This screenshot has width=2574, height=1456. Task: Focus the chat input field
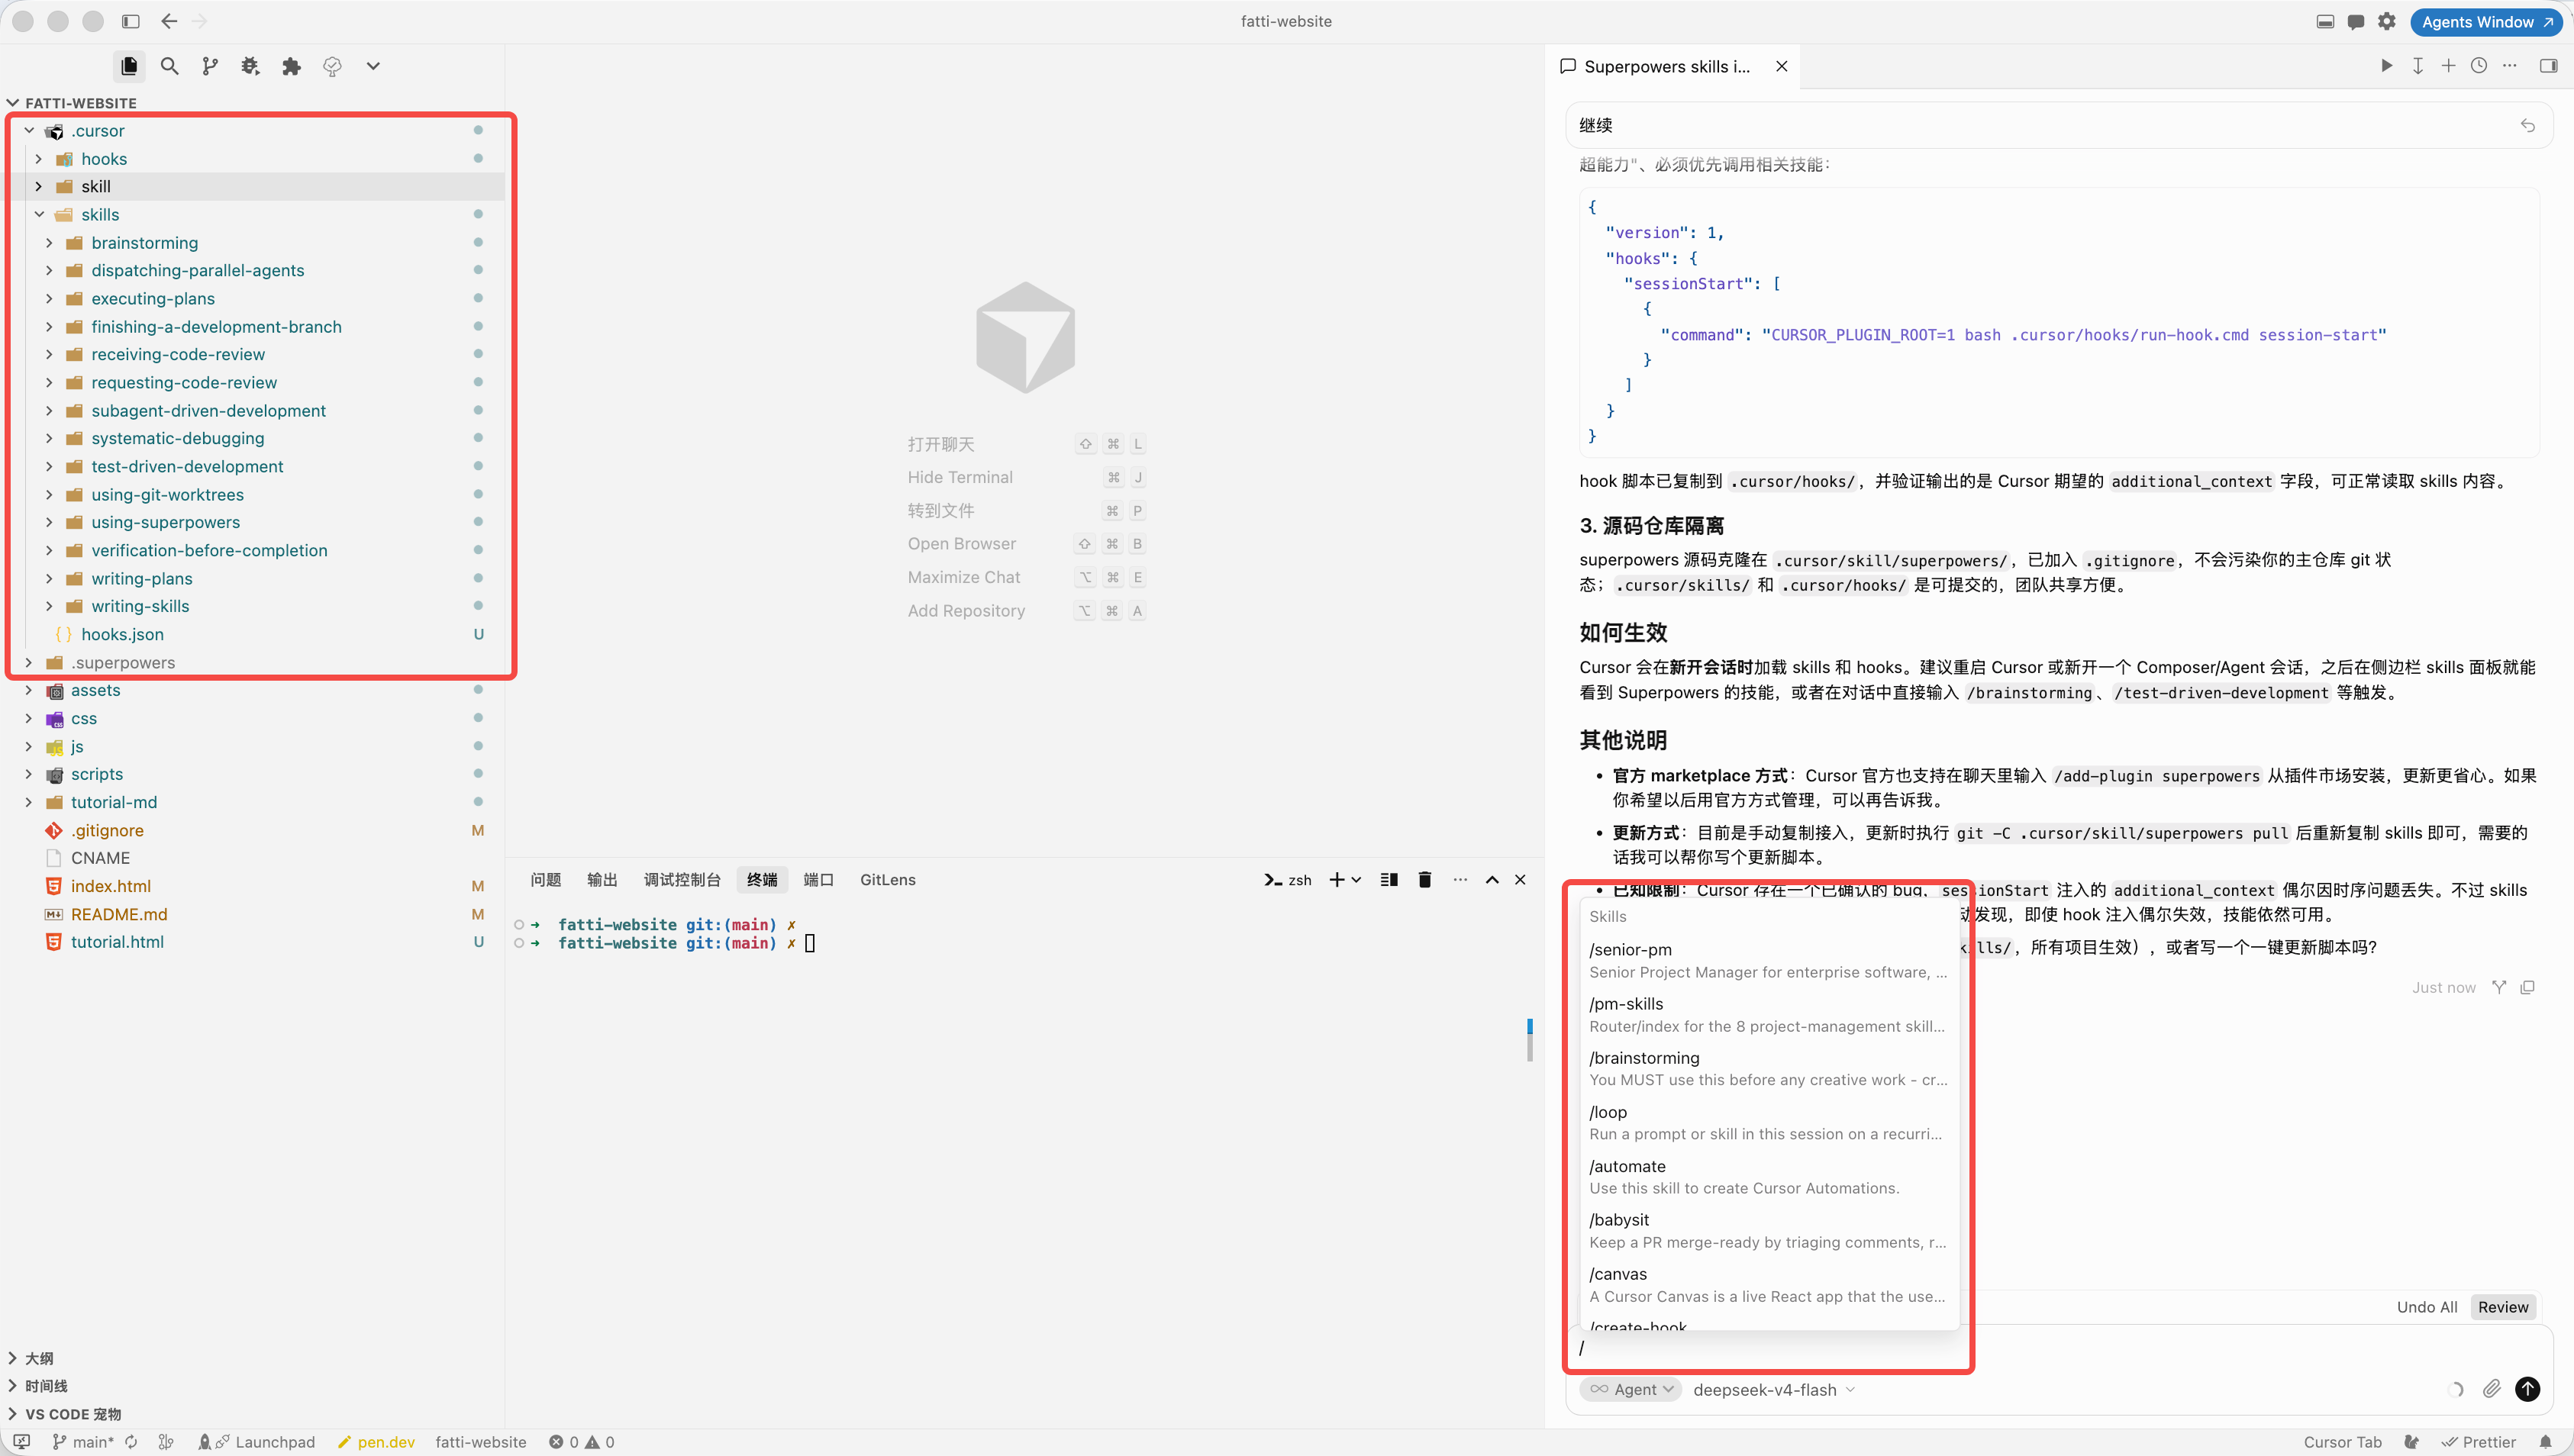[x=2058, y=1348]
